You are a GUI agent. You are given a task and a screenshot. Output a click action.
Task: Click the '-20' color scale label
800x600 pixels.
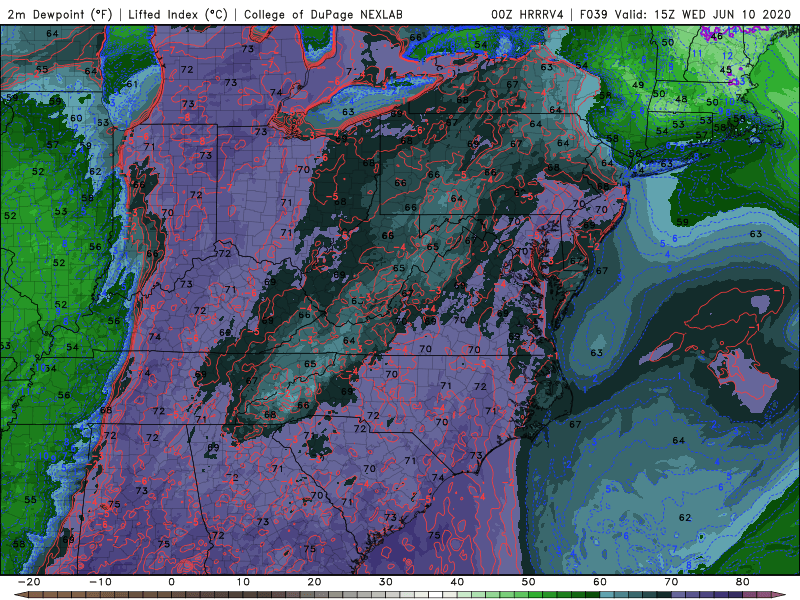point(29,582)
